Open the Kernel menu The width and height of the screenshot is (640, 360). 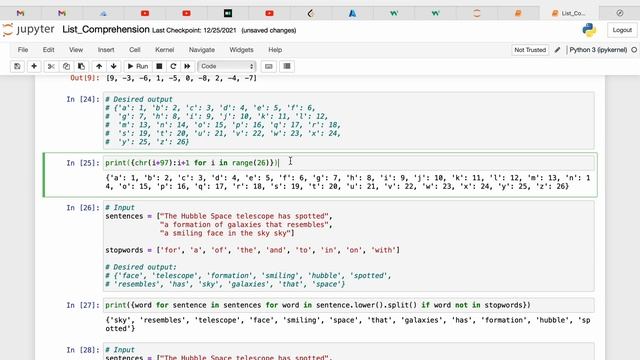[164, 50]
